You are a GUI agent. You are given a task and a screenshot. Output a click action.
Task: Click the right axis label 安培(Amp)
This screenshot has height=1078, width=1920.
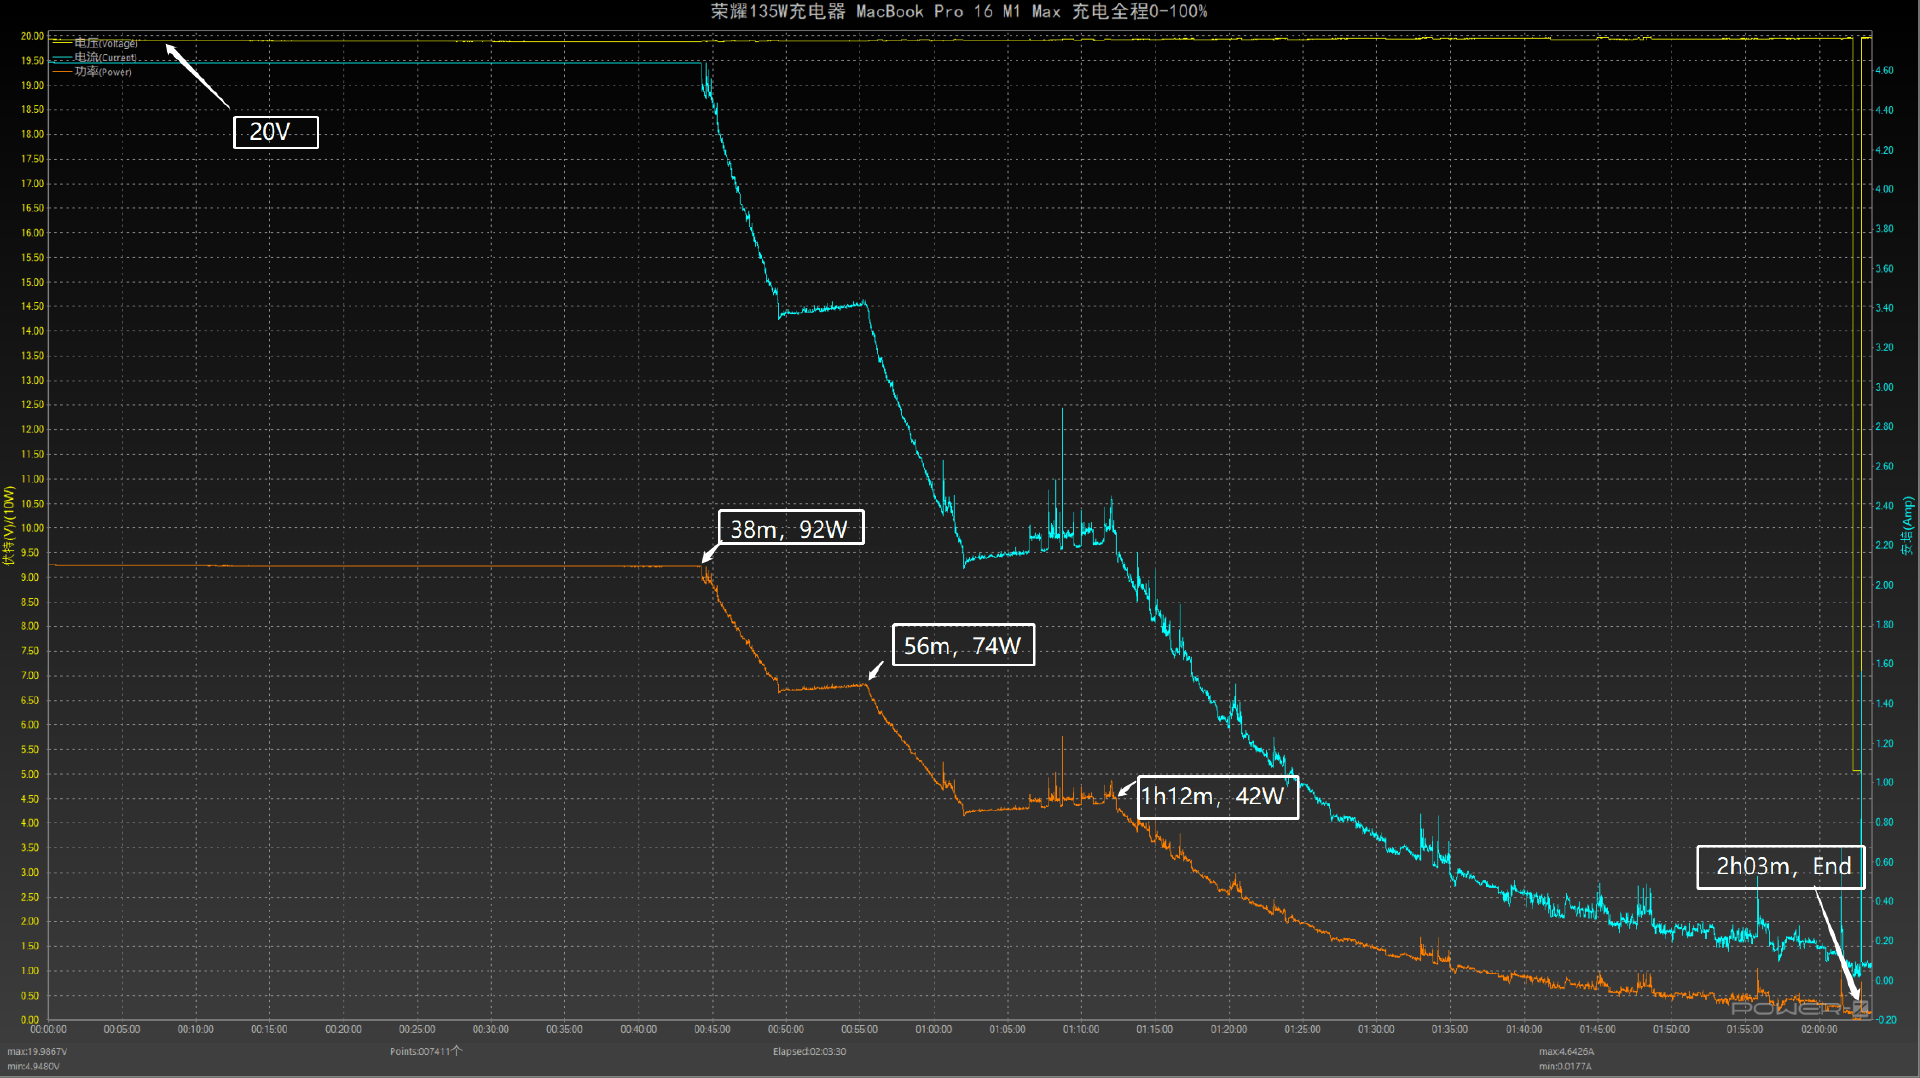click(x=1908, y=526)
